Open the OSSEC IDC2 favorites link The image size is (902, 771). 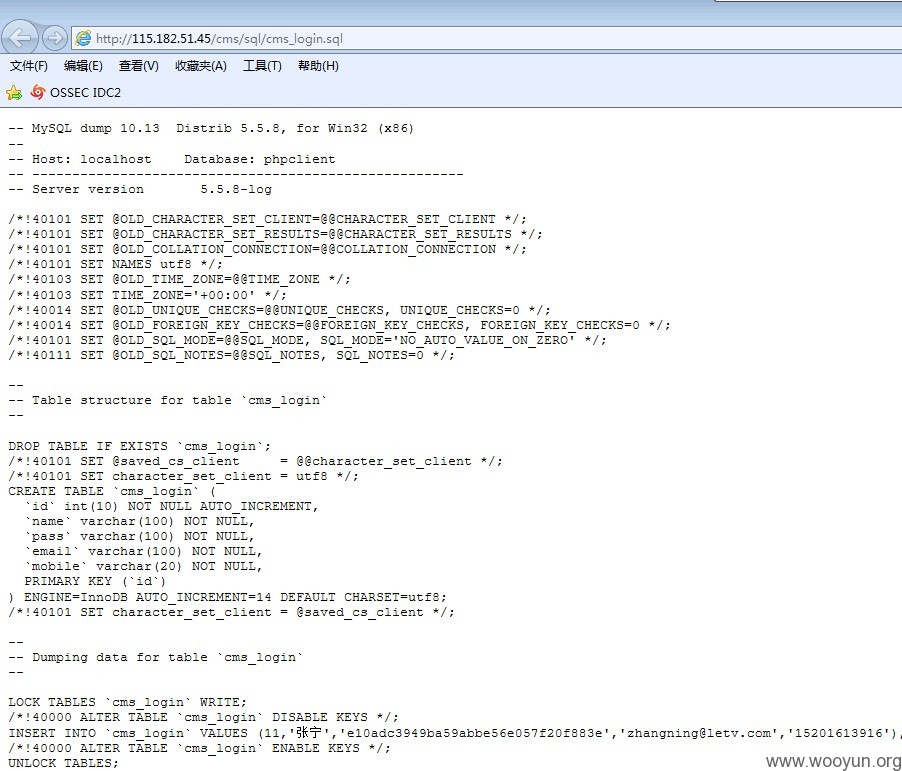[x=85, y=93]
